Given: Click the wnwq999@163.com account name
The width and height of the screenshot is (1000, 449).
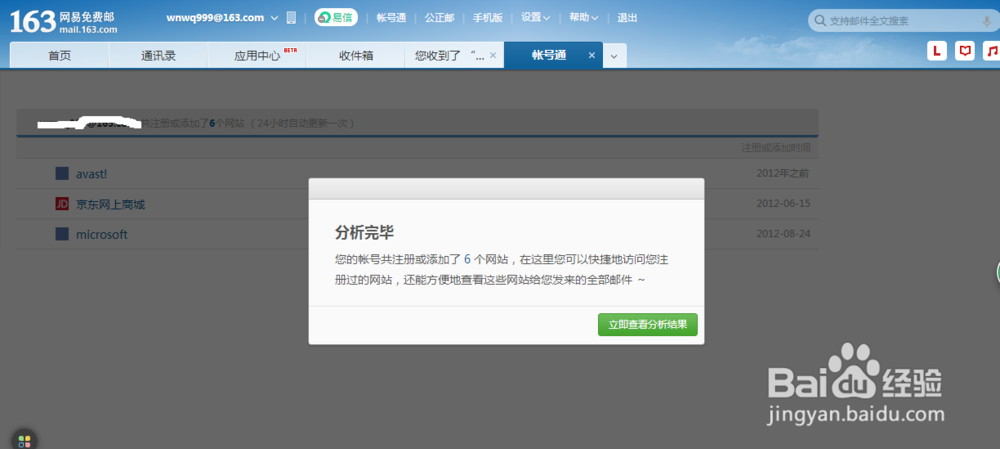Looking at the screenshot, I should tap(215, 18).
